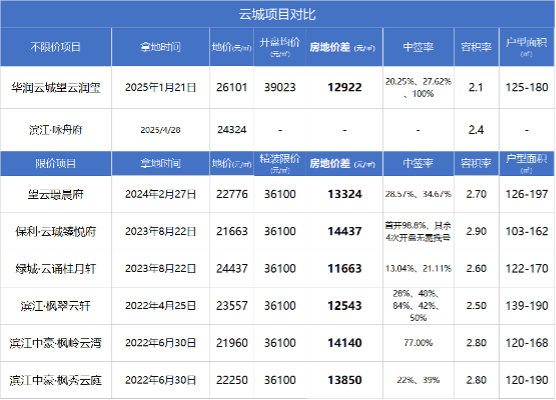This screenshot has width=556, height=400.
Task: Select lottery rate 13.04%、21.11%
Action: coord(418,268)
